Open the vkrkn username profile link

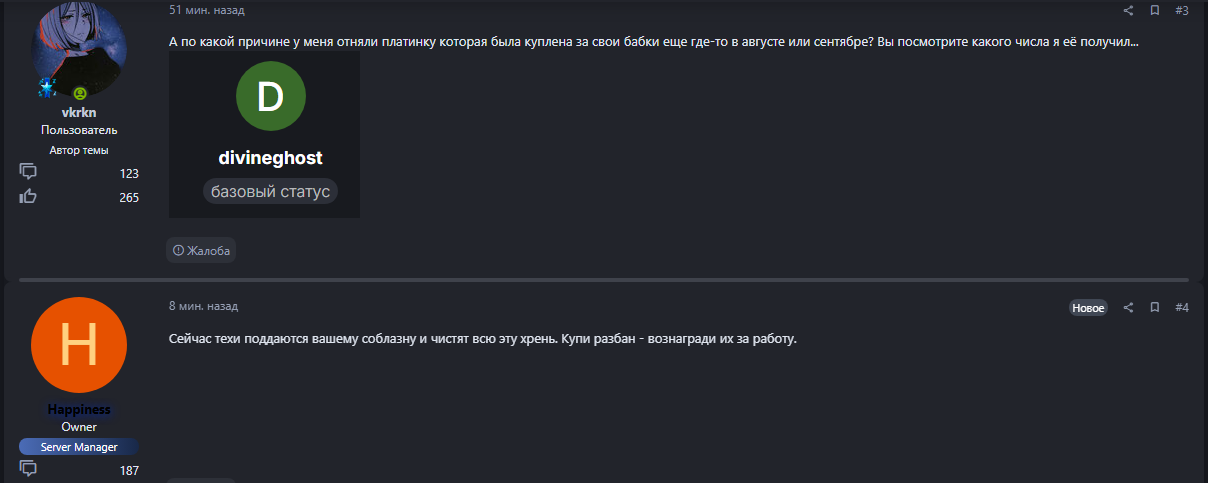pyautogui.click(x=79, y=113)
